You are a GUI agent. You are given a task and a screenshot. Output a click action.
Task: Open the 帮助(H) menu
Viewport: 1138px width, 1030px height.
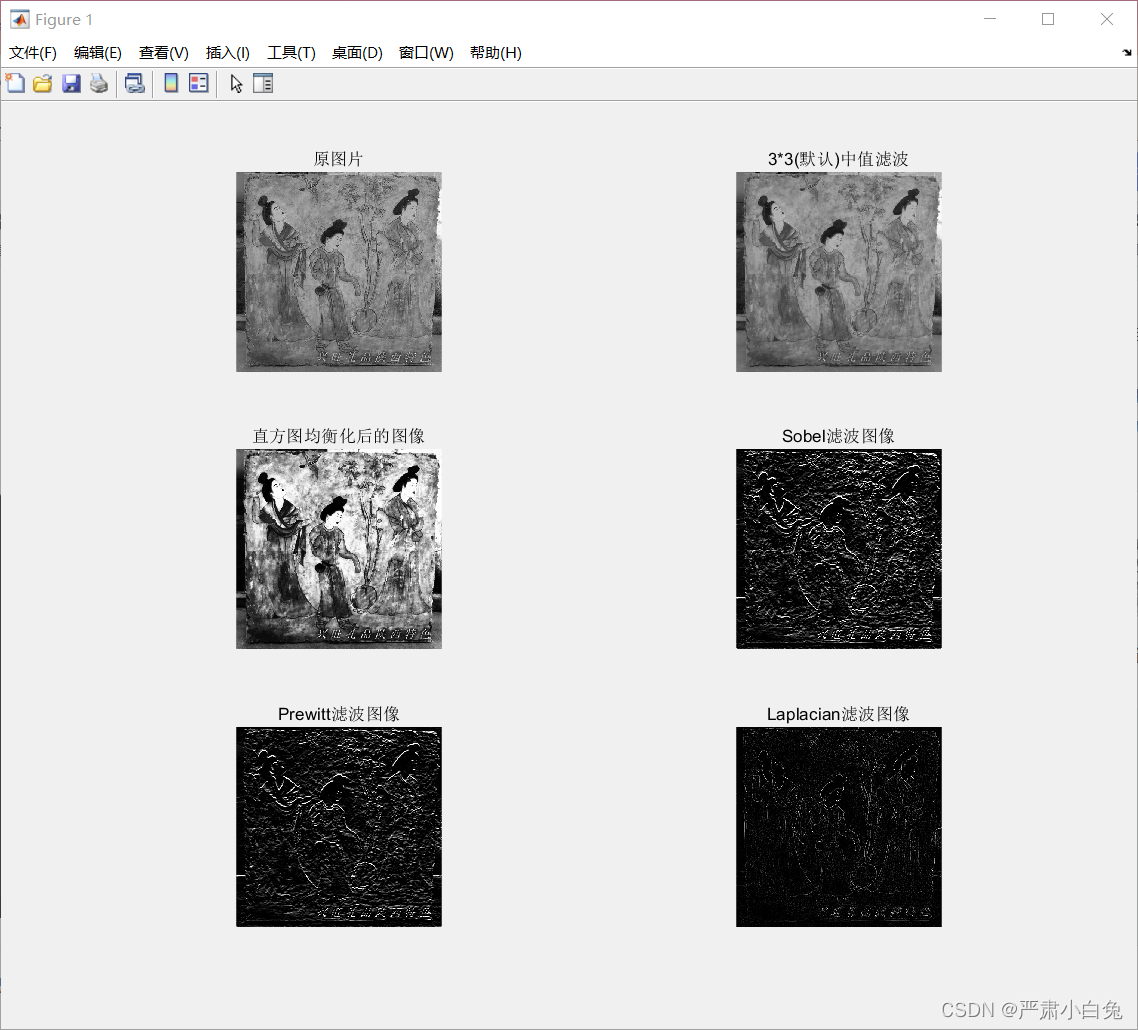tap(496, 53)
